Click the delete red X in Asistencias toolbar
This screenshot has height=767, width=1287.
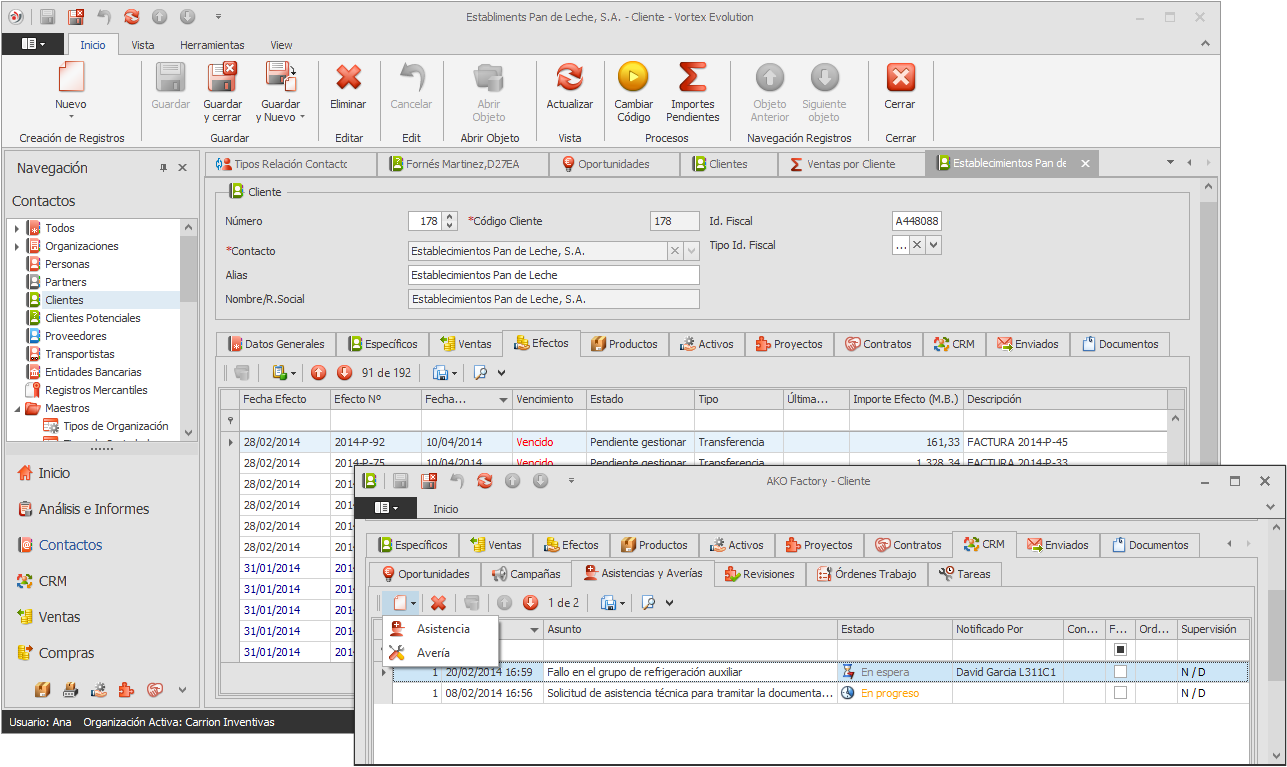tap(438, 603)
